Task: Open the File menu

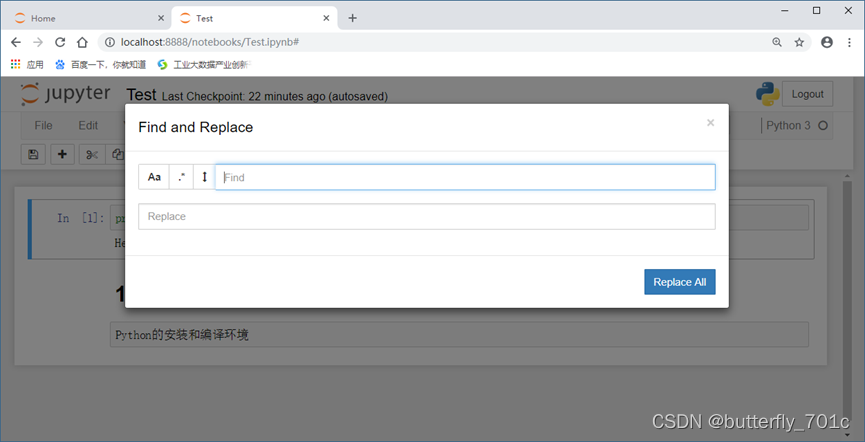Action: [x=43, y=125]
